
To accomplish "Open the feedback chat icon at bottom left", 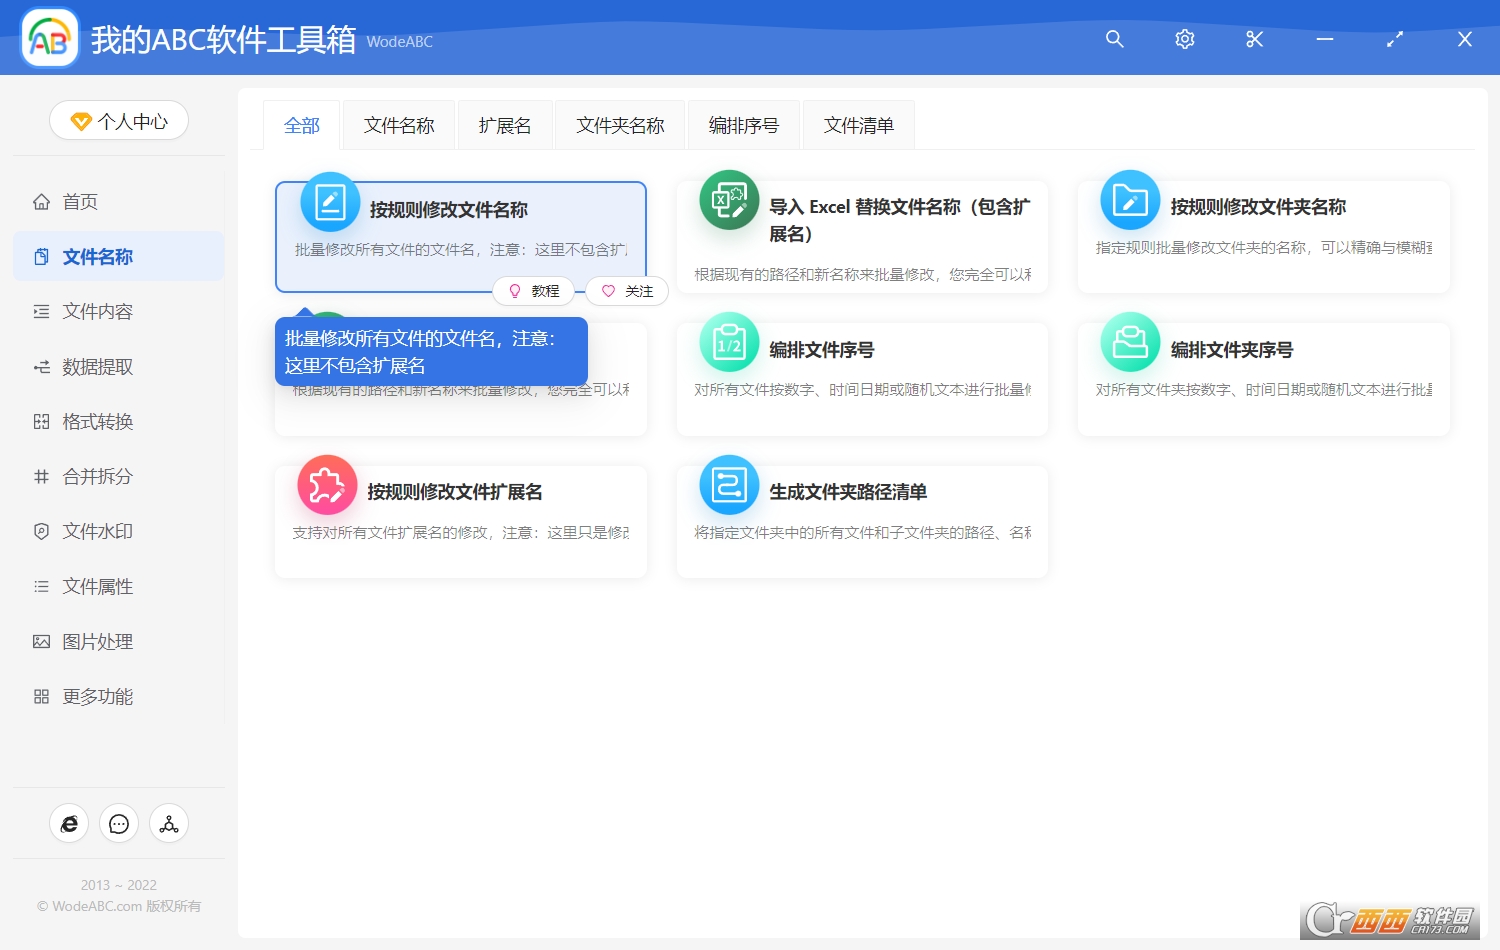I will point(118,823).
